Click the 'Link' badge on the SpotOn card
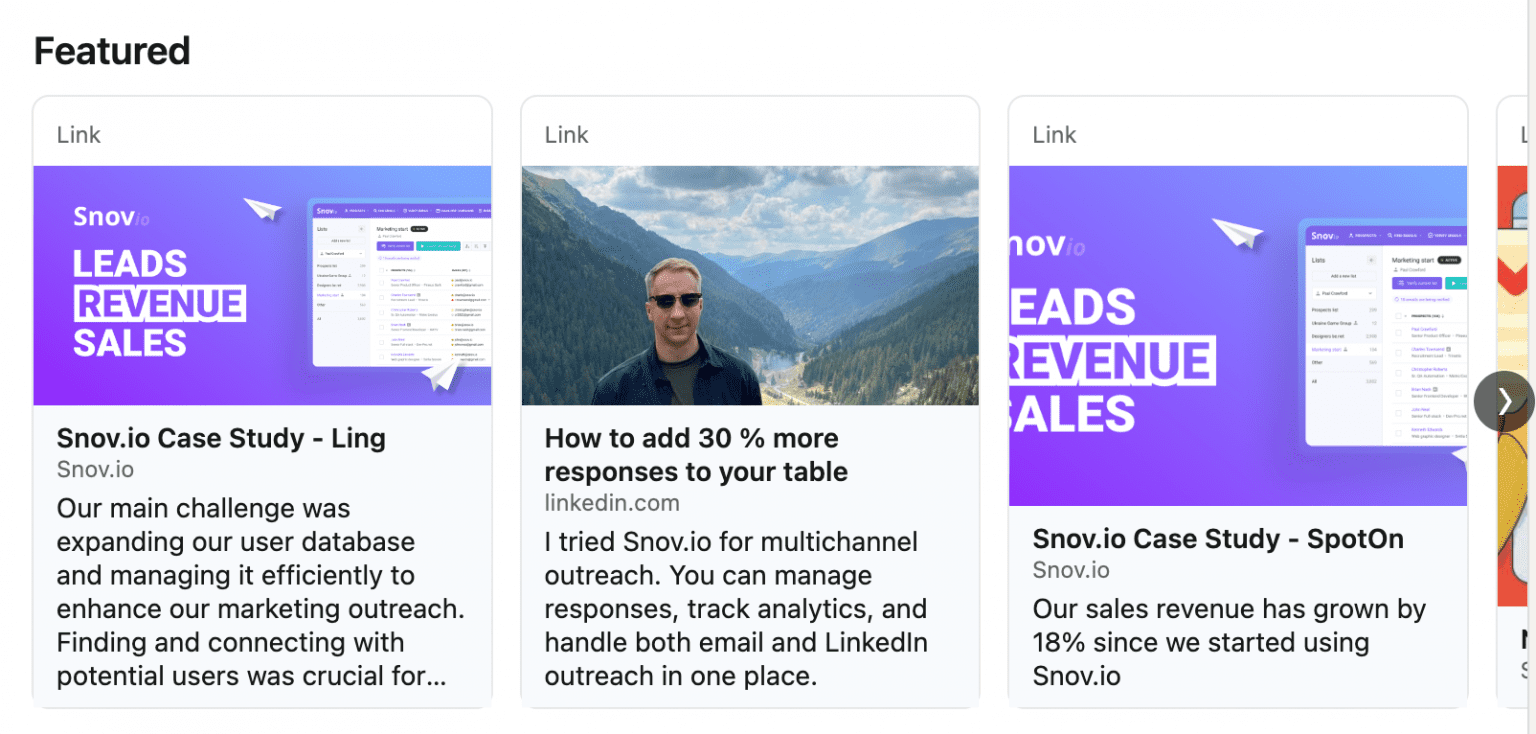Viewport: 1536px width, 734px height. [1053, 134]
